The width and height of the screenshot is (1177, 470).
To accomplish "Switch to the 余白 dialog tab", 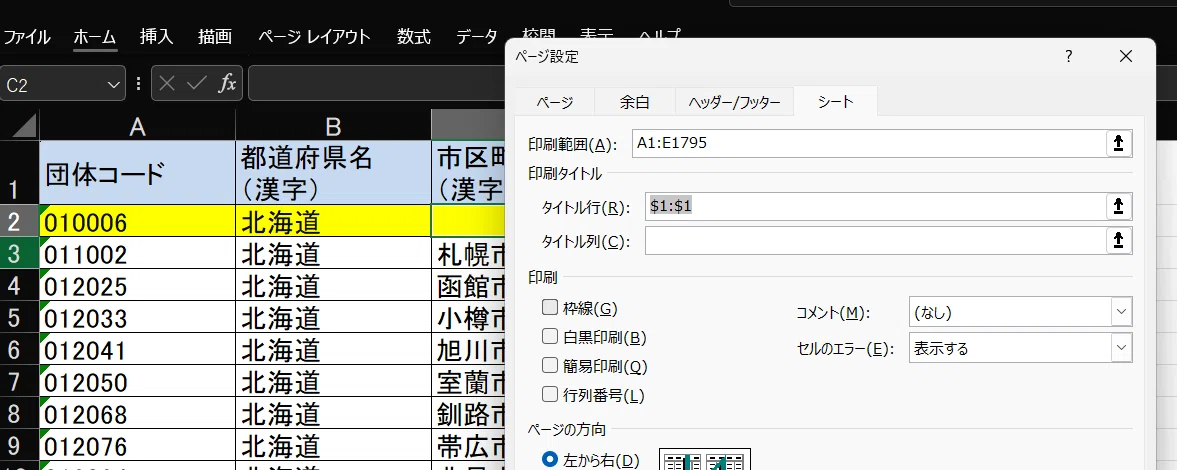I will tap(634, 102).
